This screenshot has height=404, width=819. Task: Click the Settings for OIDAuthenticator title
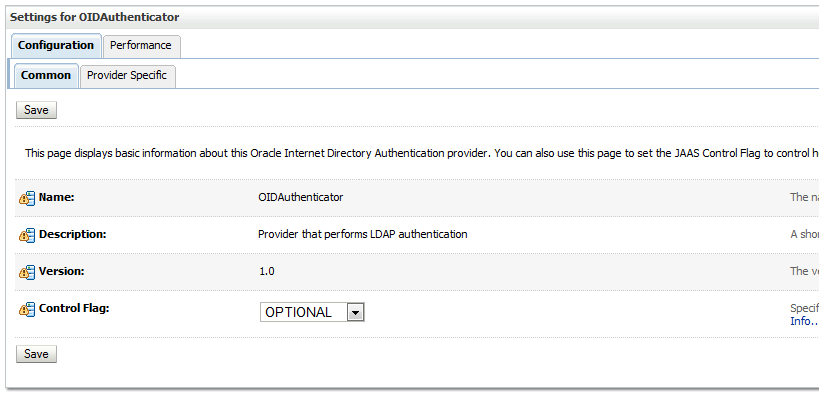(x=95, y=18)
